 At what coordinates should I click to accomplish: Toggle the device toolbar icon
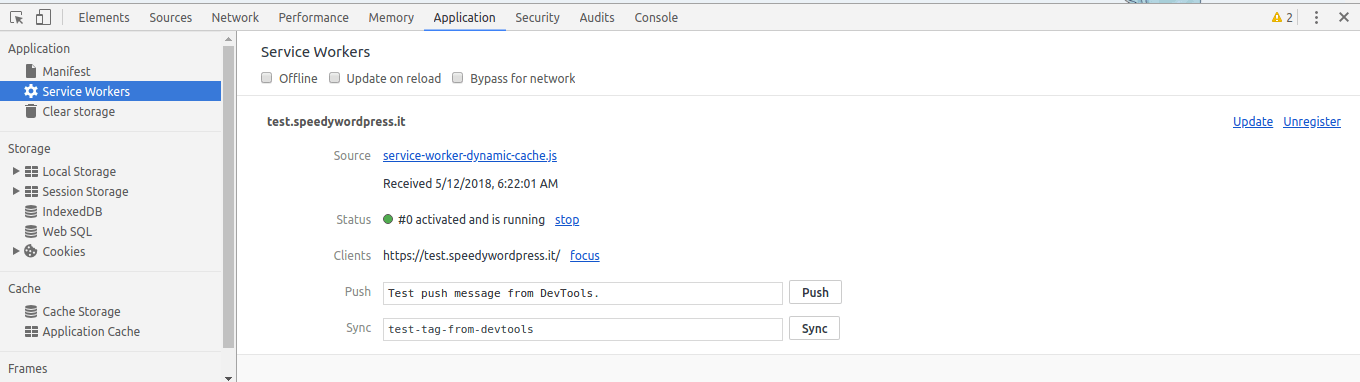click(43, 17)
